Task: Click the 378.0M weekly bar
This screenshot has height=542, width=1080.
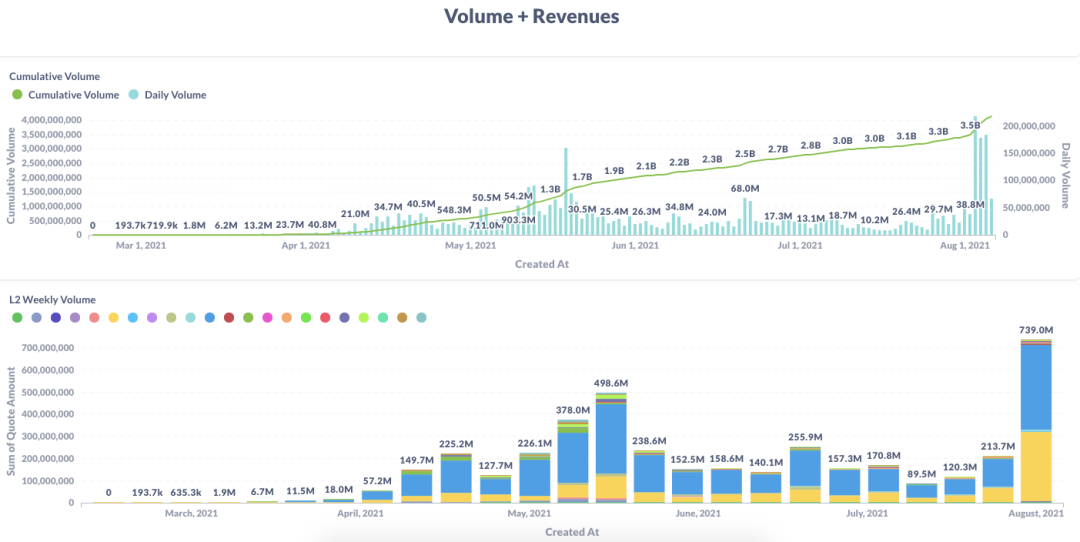Action: tap(572, 461)
